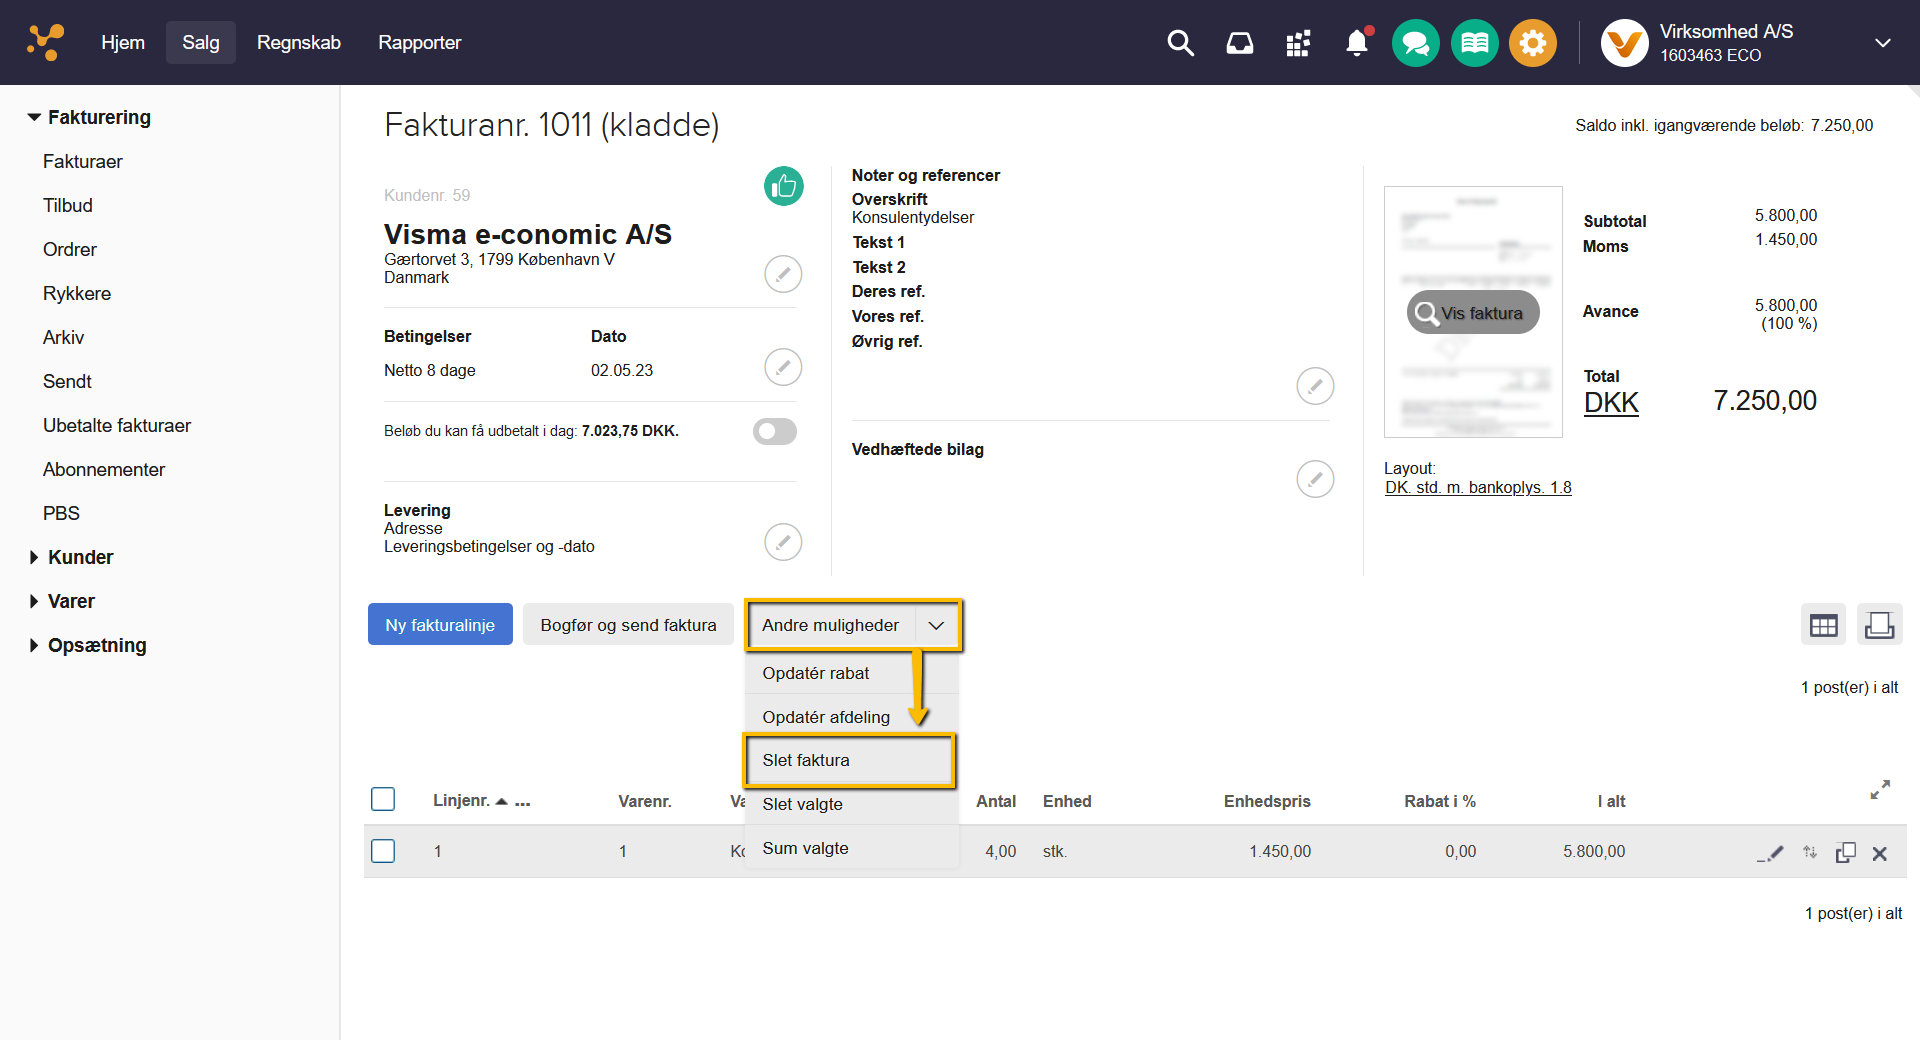Open the Linjenr. column ellipsis options
The width and height of the screenshot is (1920, 1040).
point(522,802)
